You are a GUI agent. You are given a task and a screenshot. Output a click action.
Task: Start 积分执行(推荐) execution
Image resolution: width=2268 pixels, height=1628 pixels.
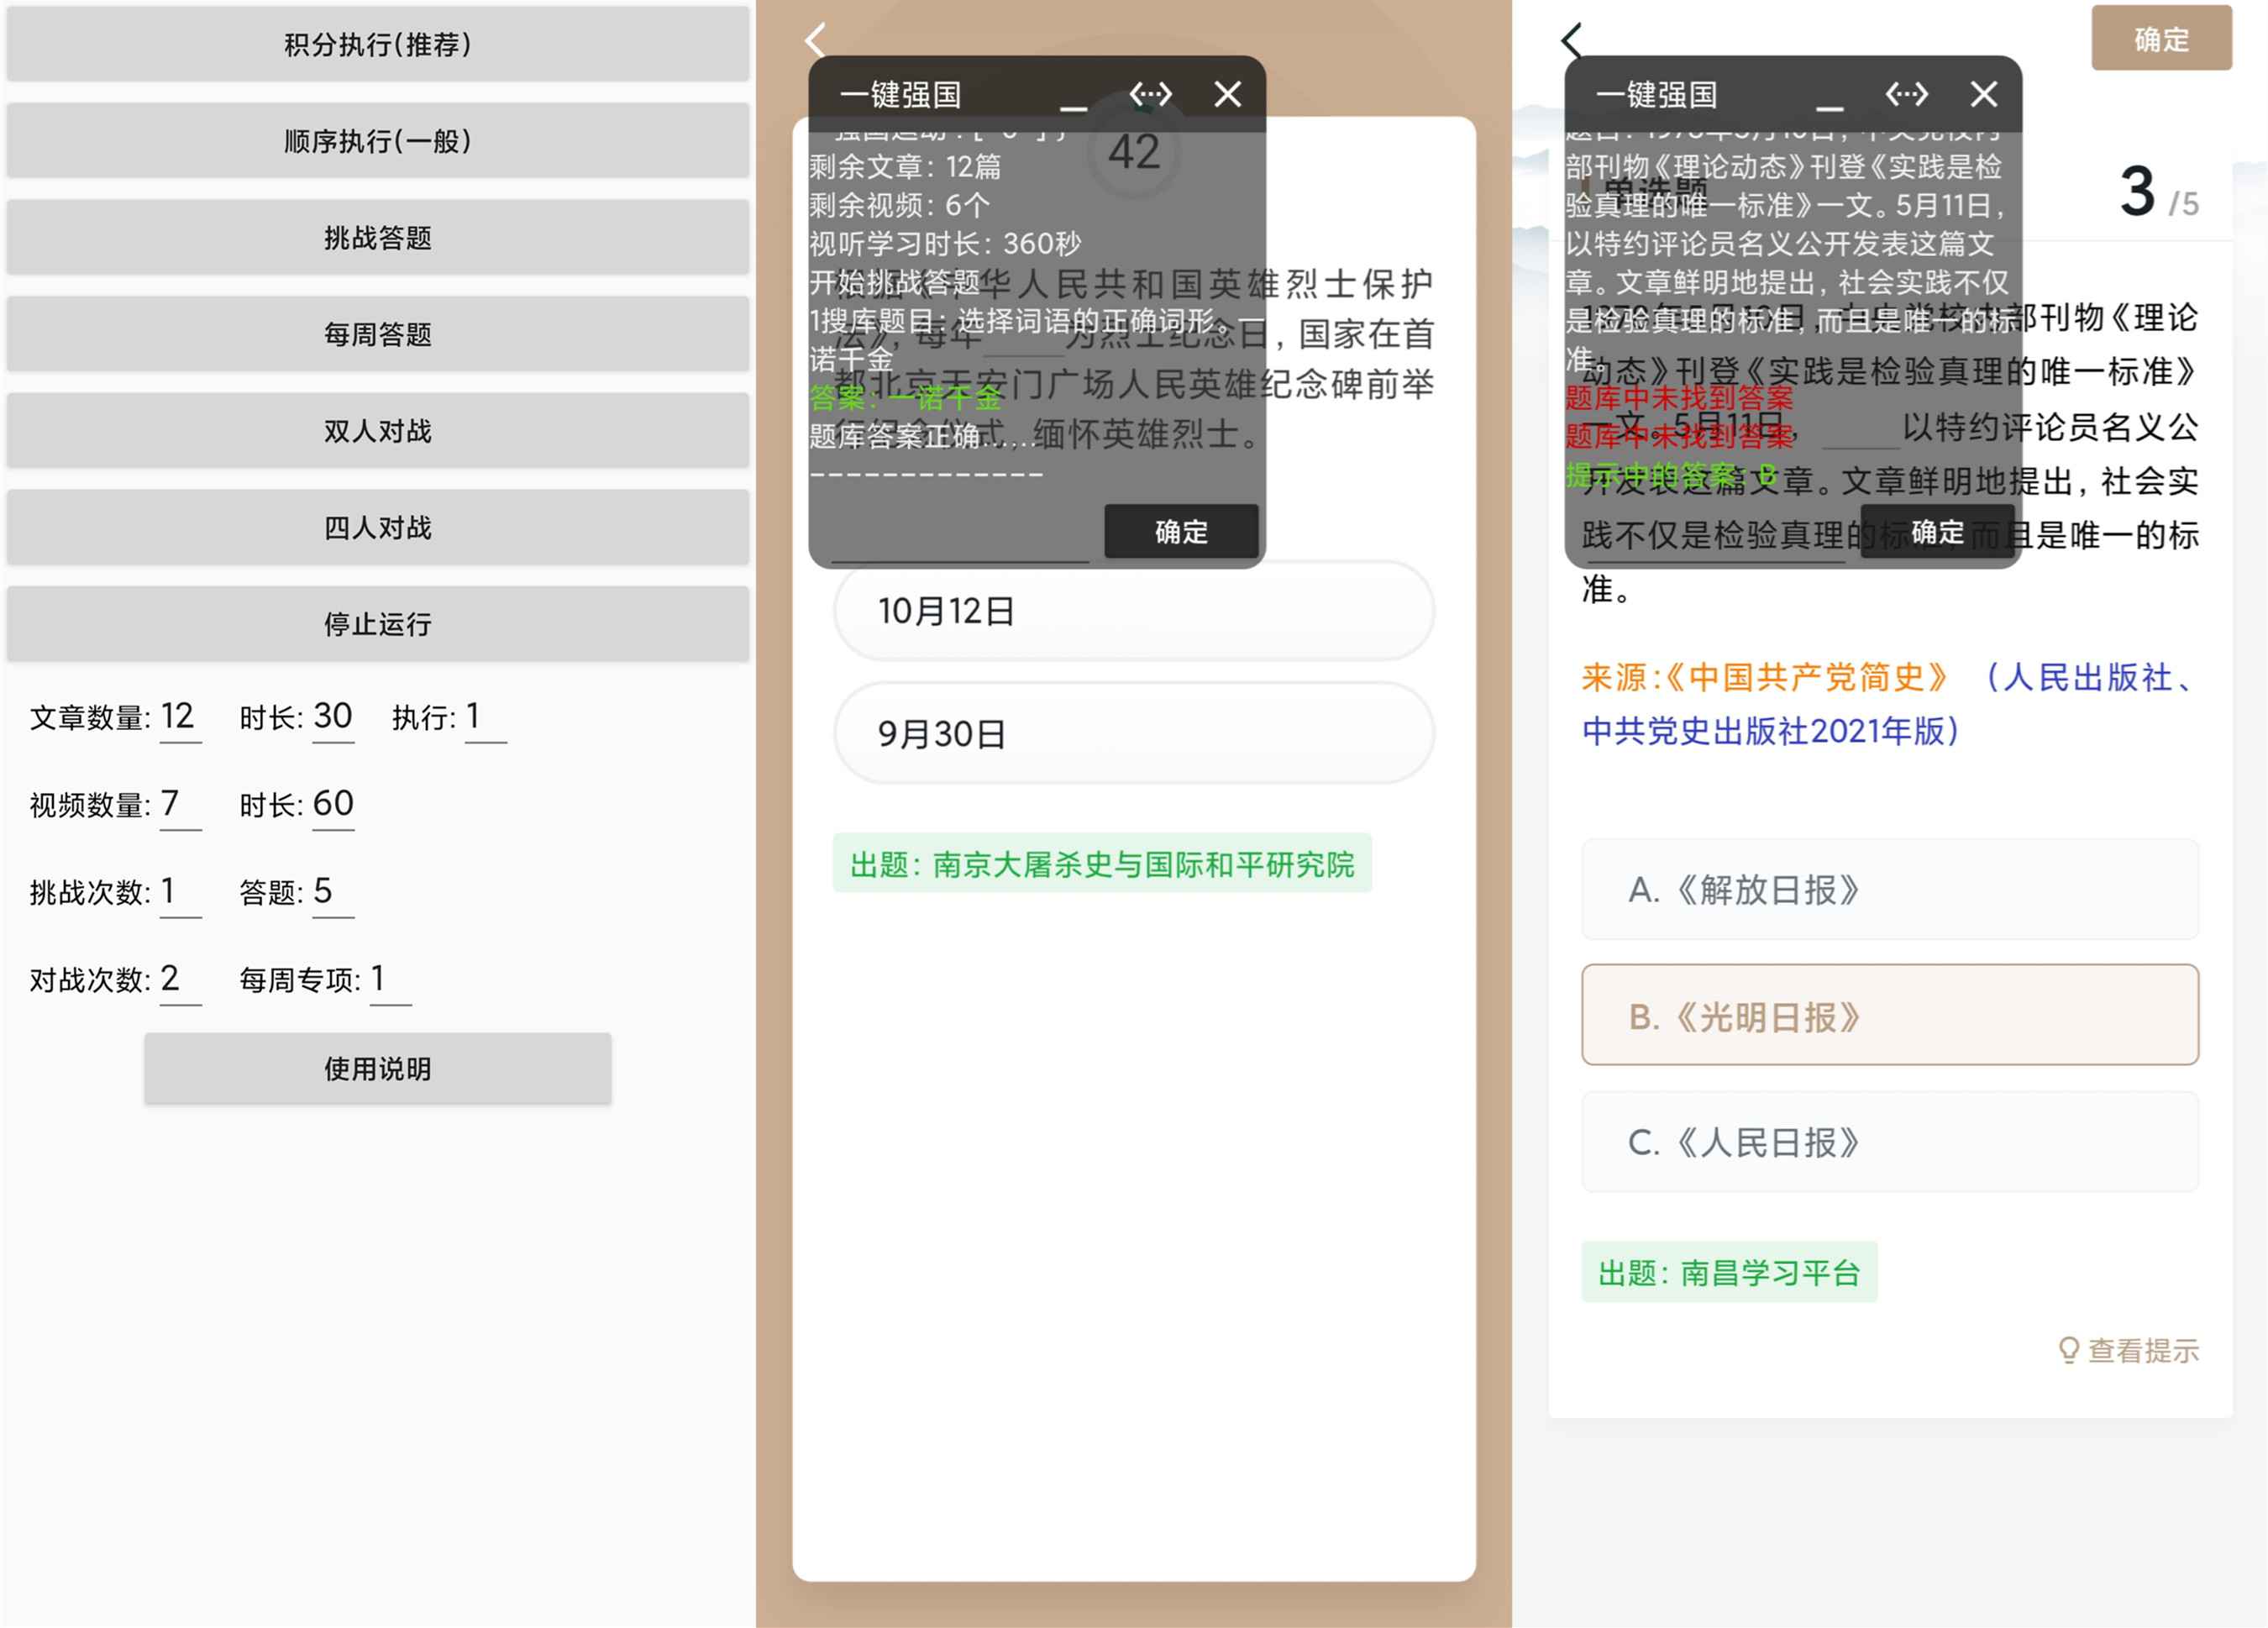click(377, 44)
